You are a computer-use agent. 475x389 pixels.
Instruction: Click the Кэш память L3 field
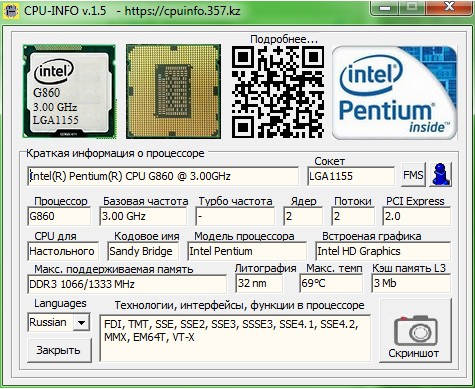click(x=411, y=283)
